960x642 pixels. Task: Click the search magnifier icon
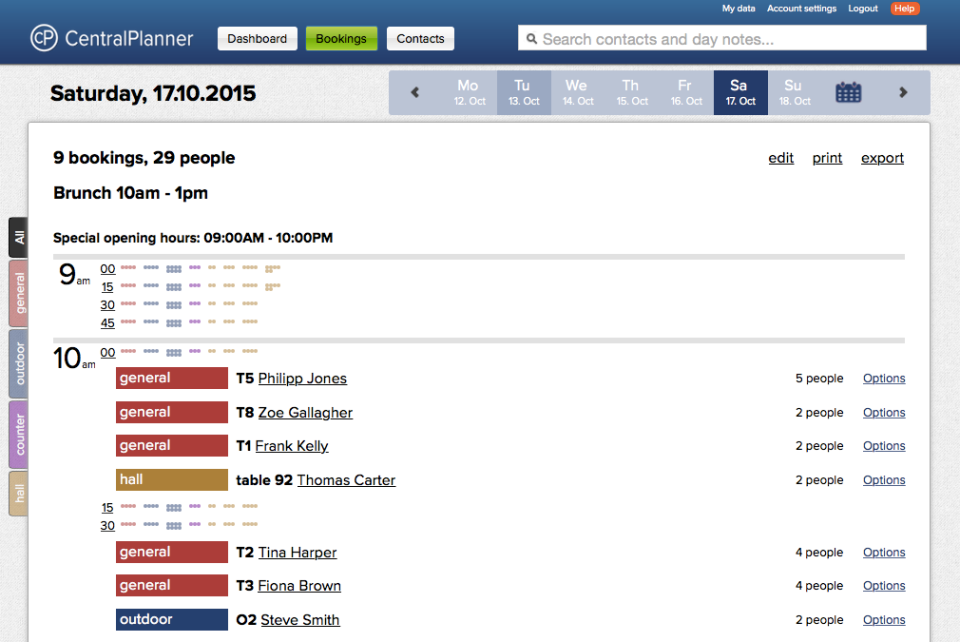click(x=531, y=39)
